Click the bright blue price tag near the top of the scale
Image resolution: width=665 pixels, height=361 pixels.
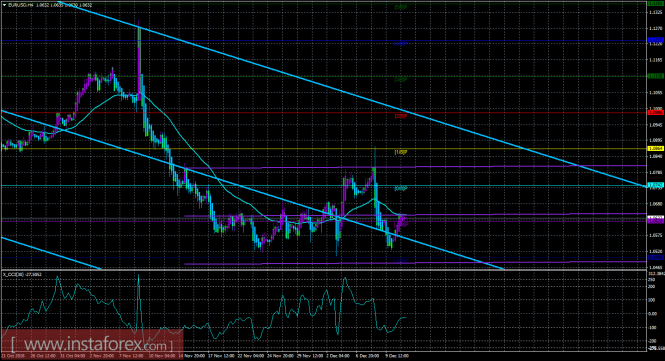click(656, 40)
